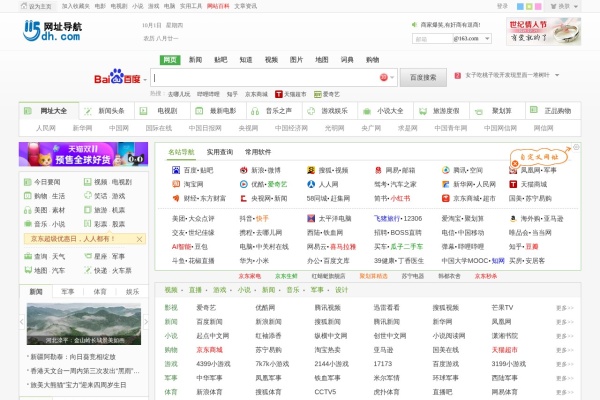Show next news image with right arrow
The image size is (600, 400).
click(145, 322)
